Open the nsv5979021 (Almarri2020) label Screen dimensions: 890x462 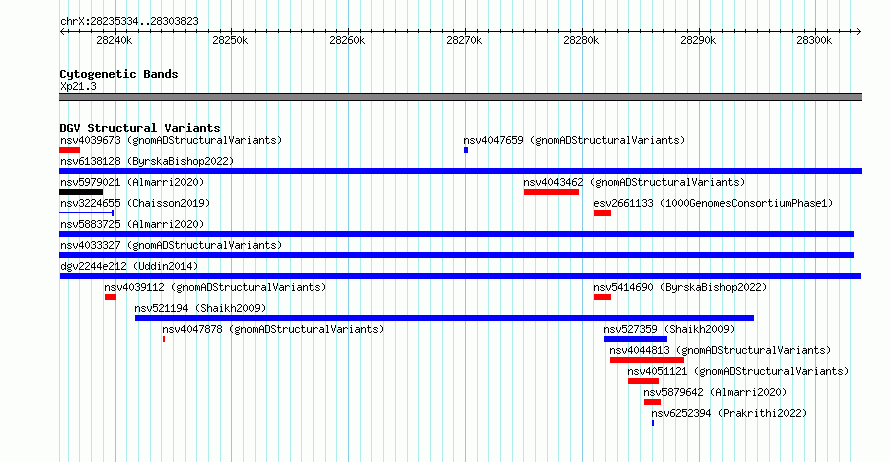pyautogui.click(x=132, y=182)
